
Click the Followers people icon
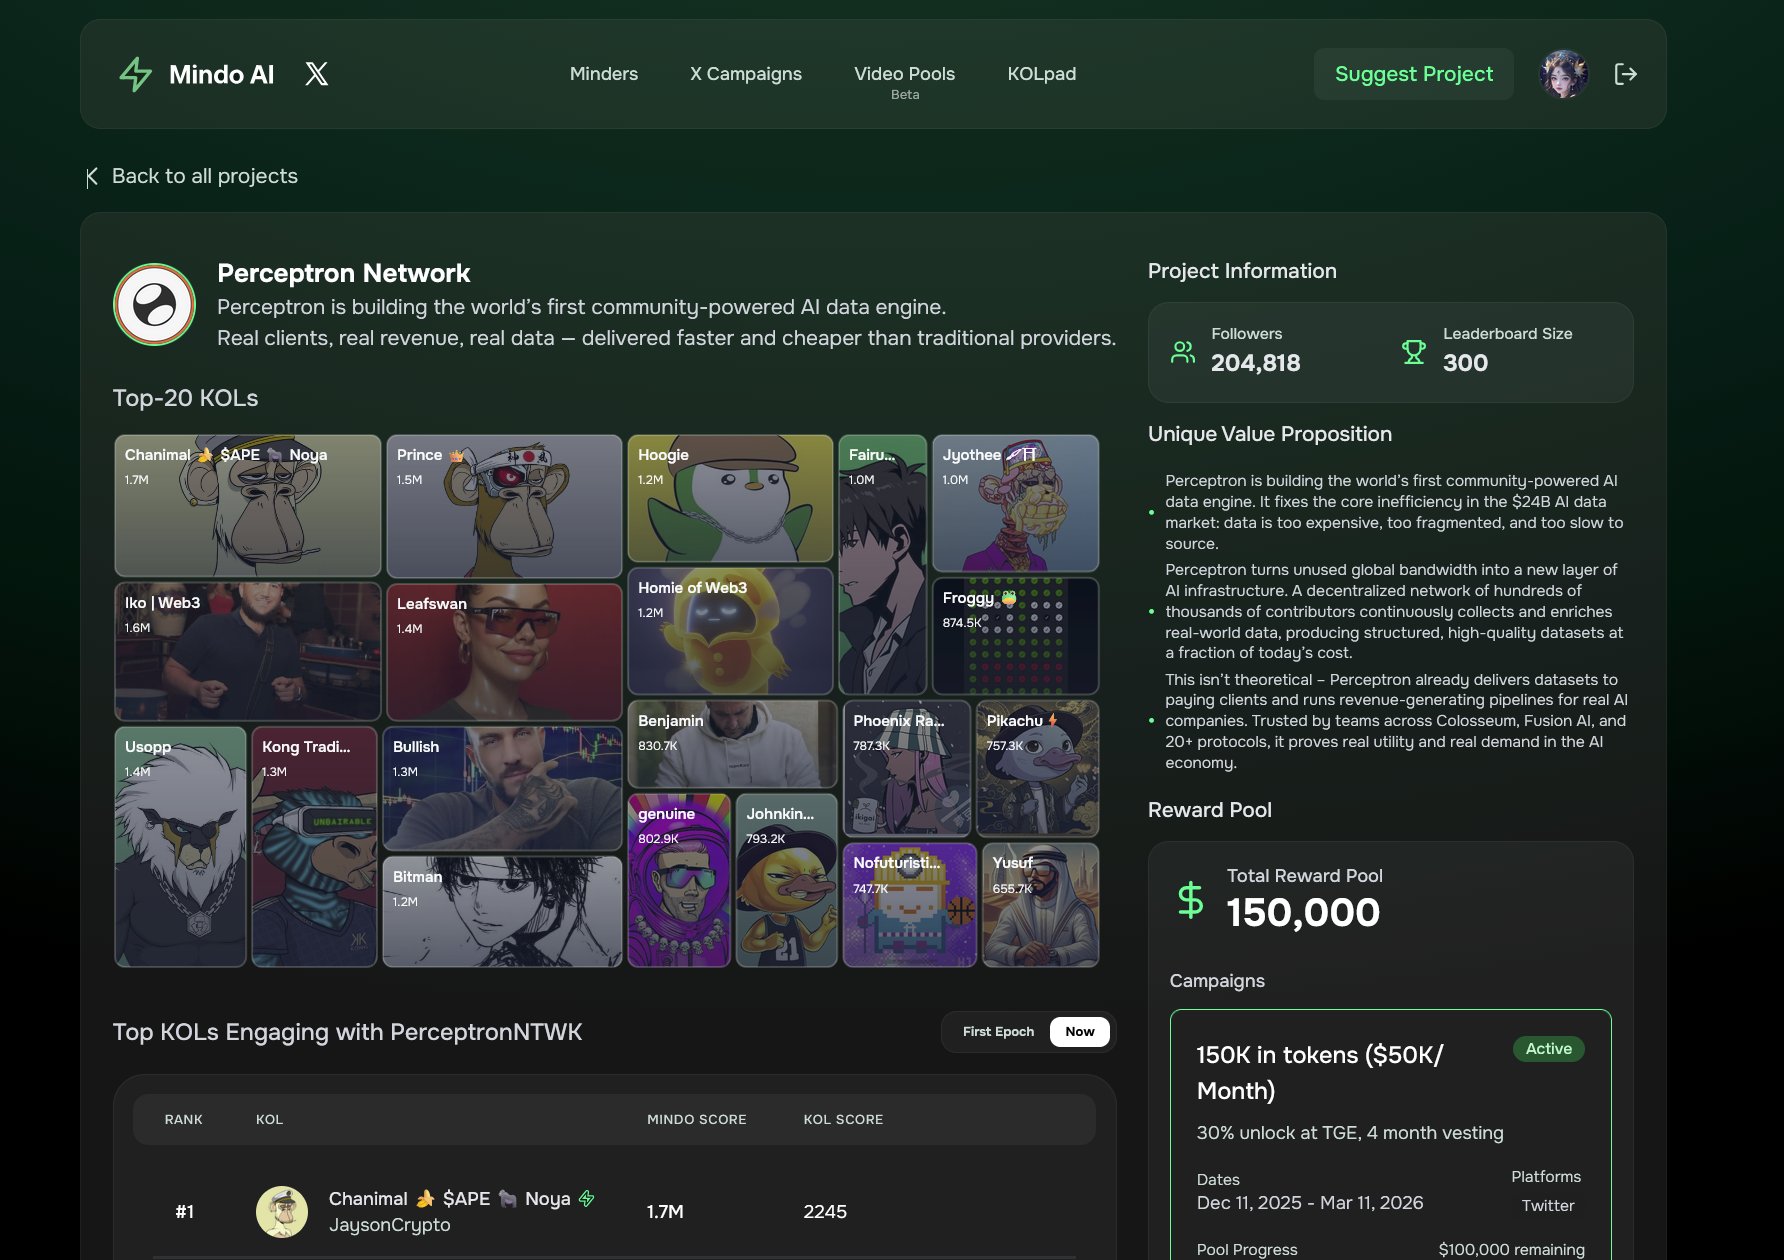1183,352
